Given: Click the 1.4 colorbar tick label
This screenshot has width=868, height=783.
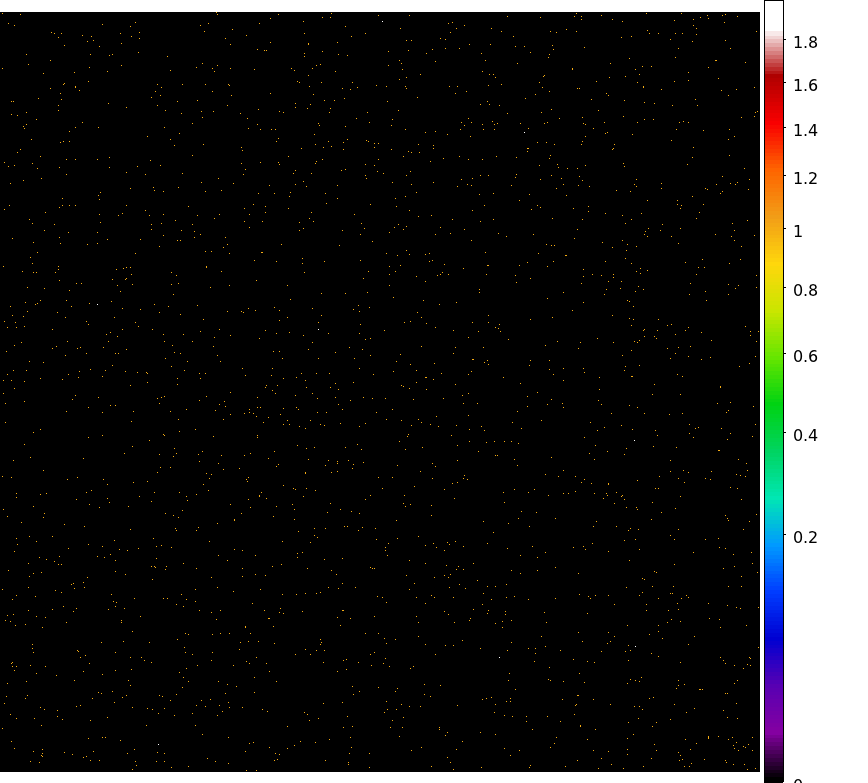Looking at the screenshot, I should point(805,130).
